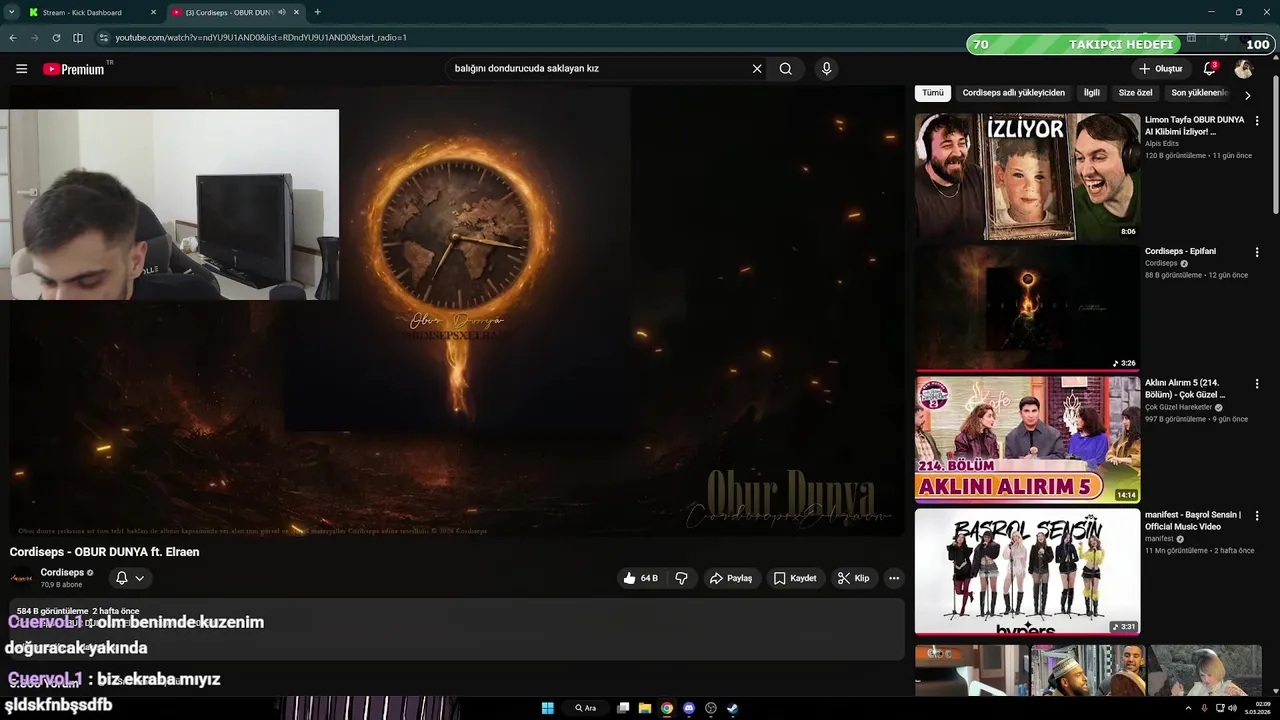Expand notification options chevron next to bell
This screenshot has height=720, width=1280.
click(x=140, y=578)
